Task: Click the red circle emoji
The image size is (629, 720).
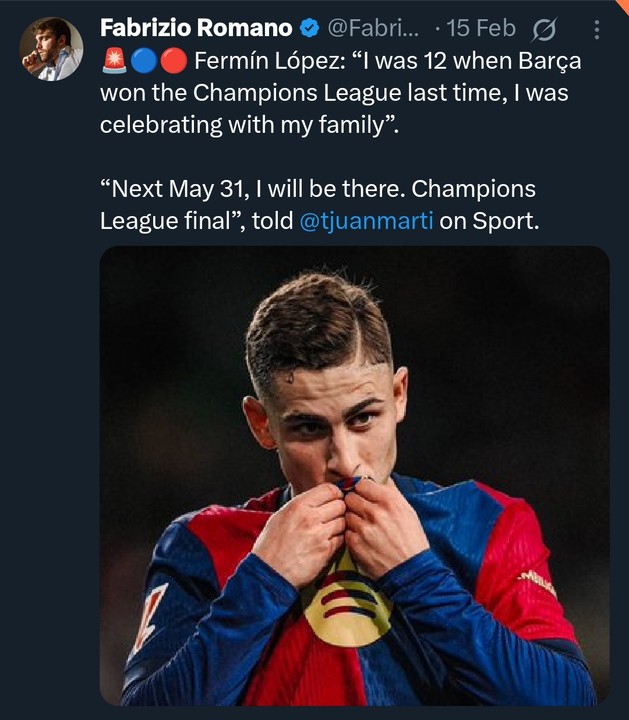Action: tap(172, 62)
